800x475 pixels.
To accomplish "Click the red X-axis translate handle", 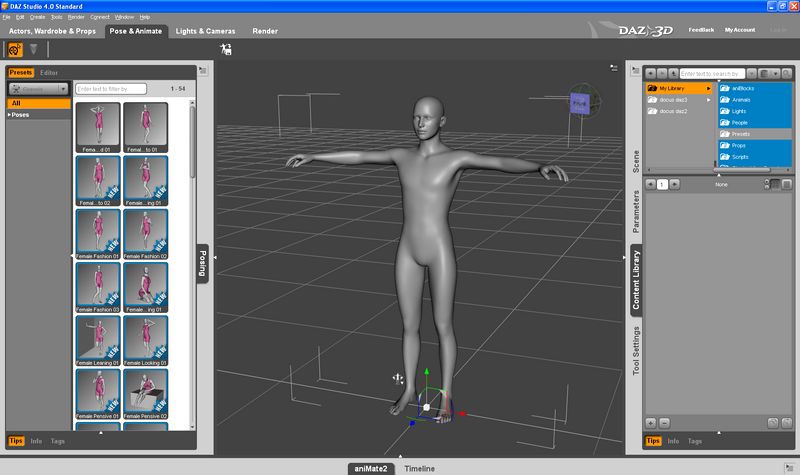I will 462,414.
